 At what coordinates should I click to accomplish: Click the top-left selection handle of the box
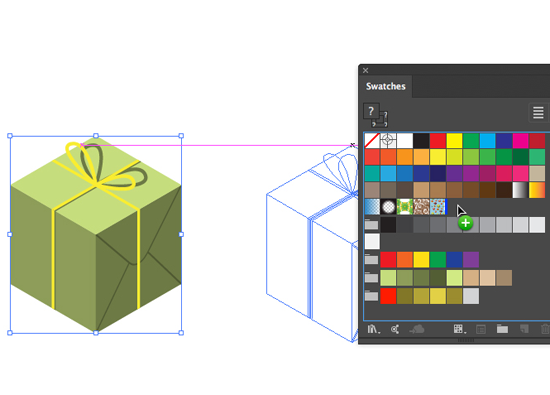[10, 136]
